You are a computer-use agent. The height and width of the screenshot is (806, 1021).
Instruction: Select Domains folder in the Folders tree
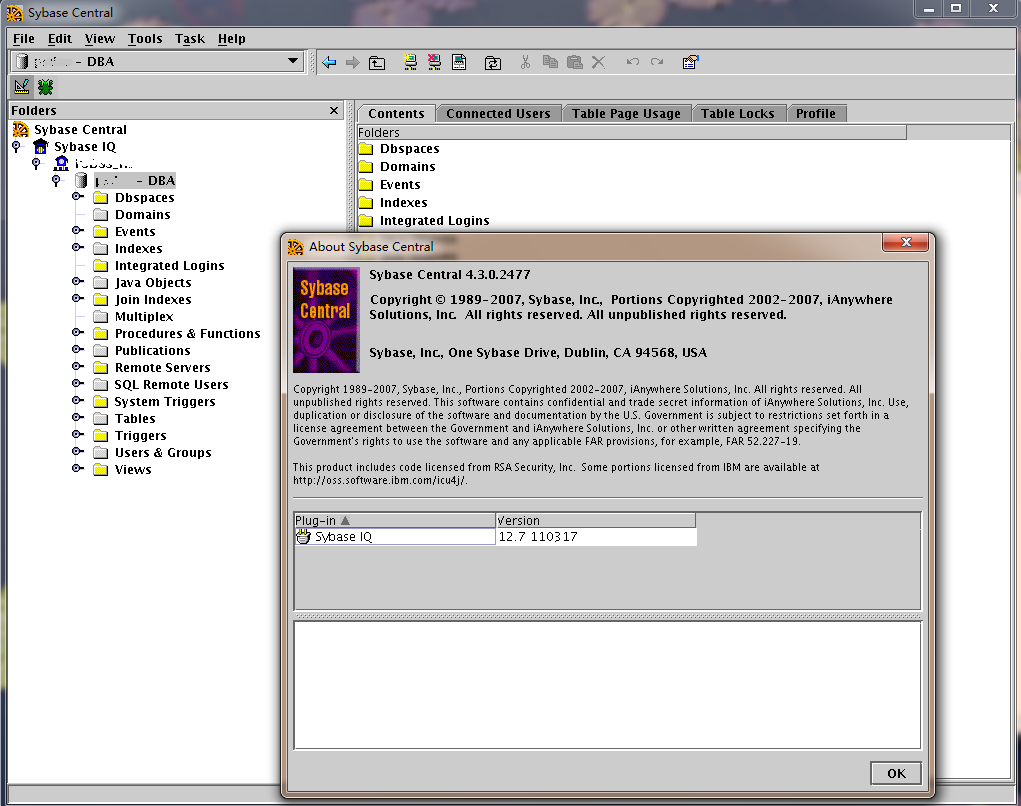(143, 214)
